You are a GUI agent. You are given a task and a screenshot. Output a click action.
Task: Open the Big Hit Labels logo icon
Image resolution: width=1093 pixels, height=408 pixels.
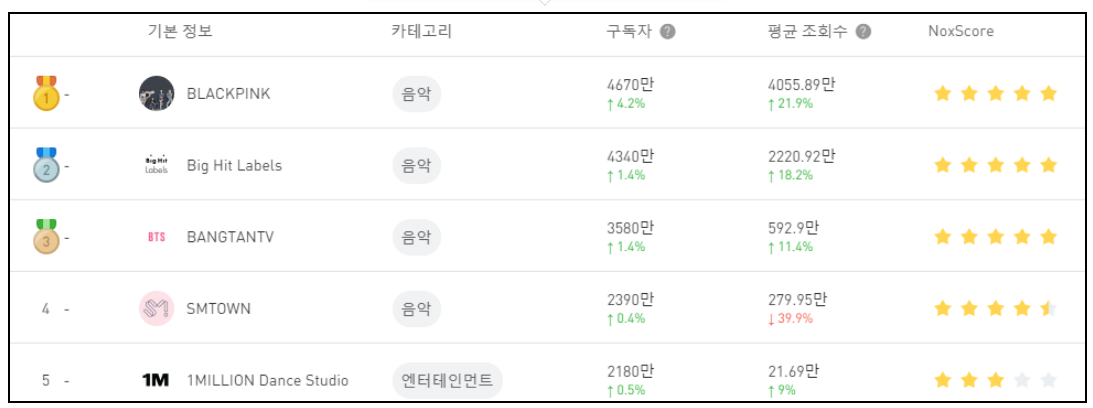click(156, 165)
